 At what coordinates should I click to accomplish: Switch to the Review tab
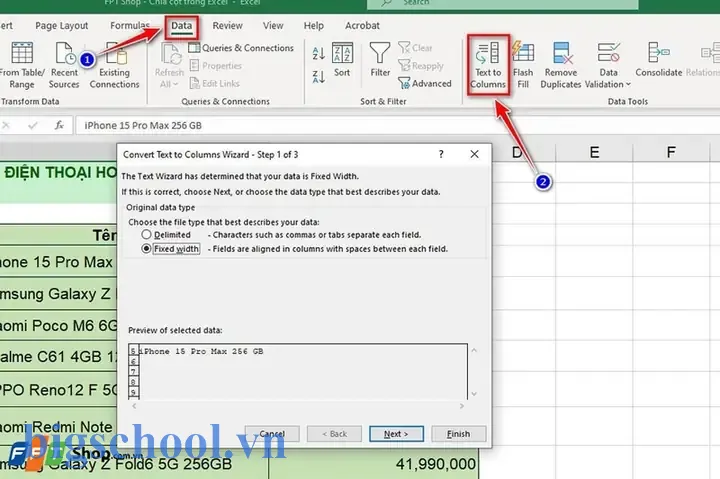tap(227, 26)
